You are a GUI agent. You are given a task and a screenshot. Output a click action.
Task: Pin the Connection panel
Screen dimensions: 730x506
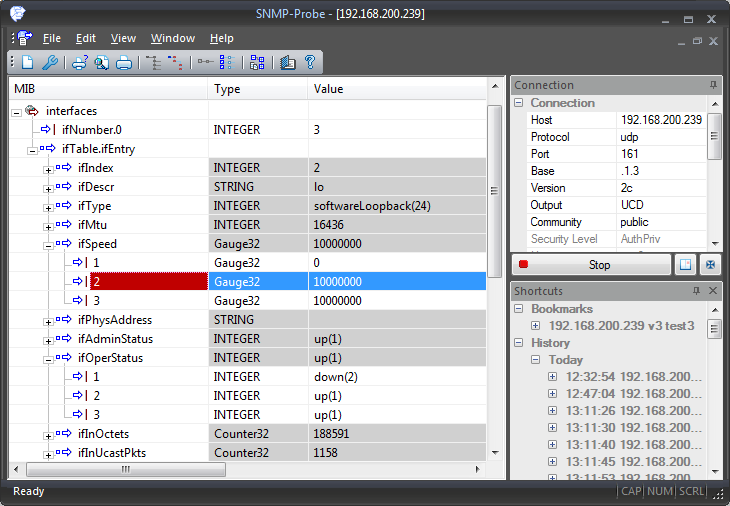coord(713,85)
